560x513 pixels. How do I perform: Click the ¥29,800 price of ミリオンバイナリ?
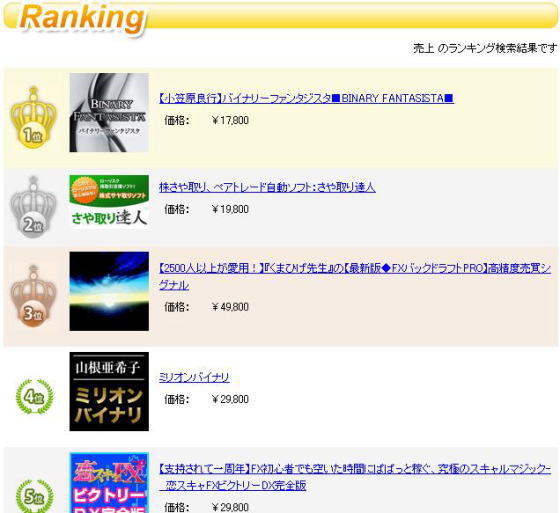click(x=230, y=399)
